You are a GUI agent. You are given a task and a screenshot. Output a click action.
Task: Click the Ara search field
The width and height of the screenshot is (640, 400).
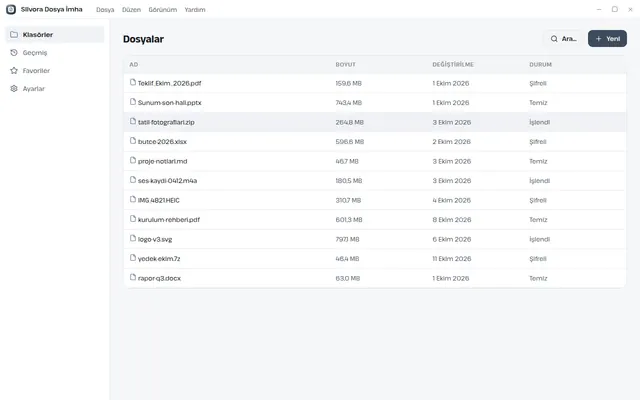point(564,39)
